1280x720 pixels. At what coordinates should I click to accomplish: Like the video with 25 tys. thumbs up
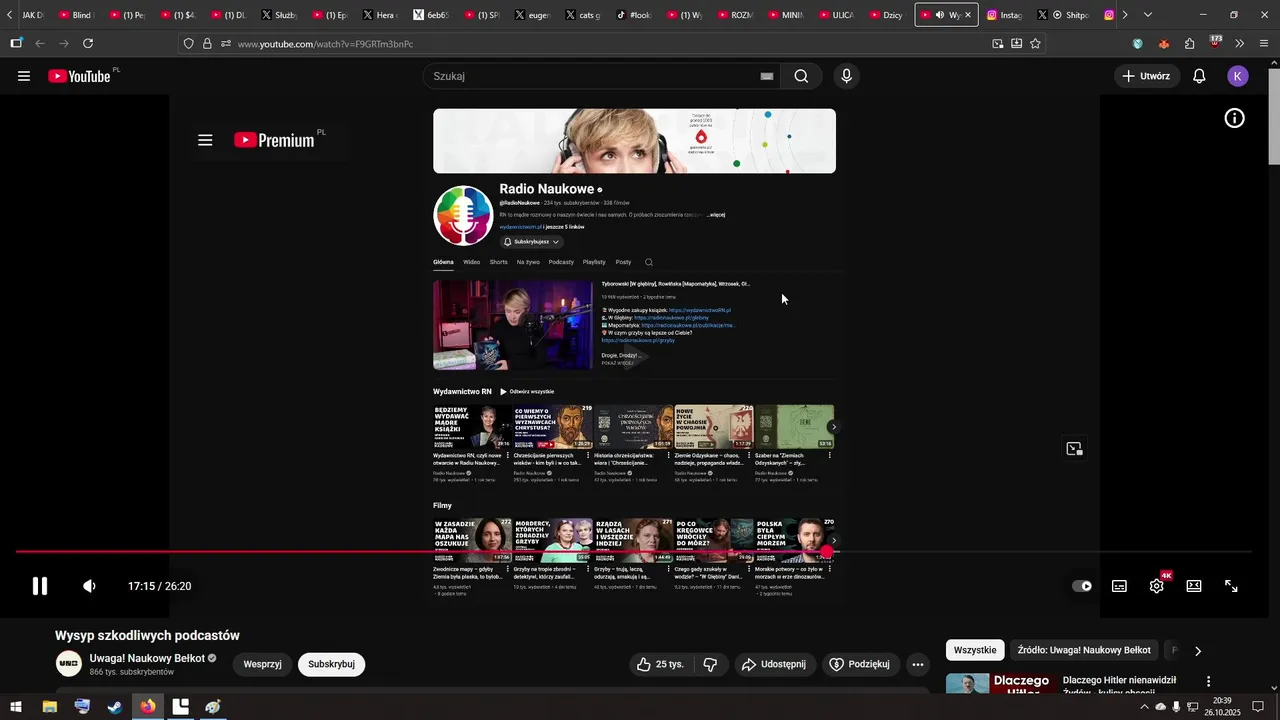pos(660,664)
